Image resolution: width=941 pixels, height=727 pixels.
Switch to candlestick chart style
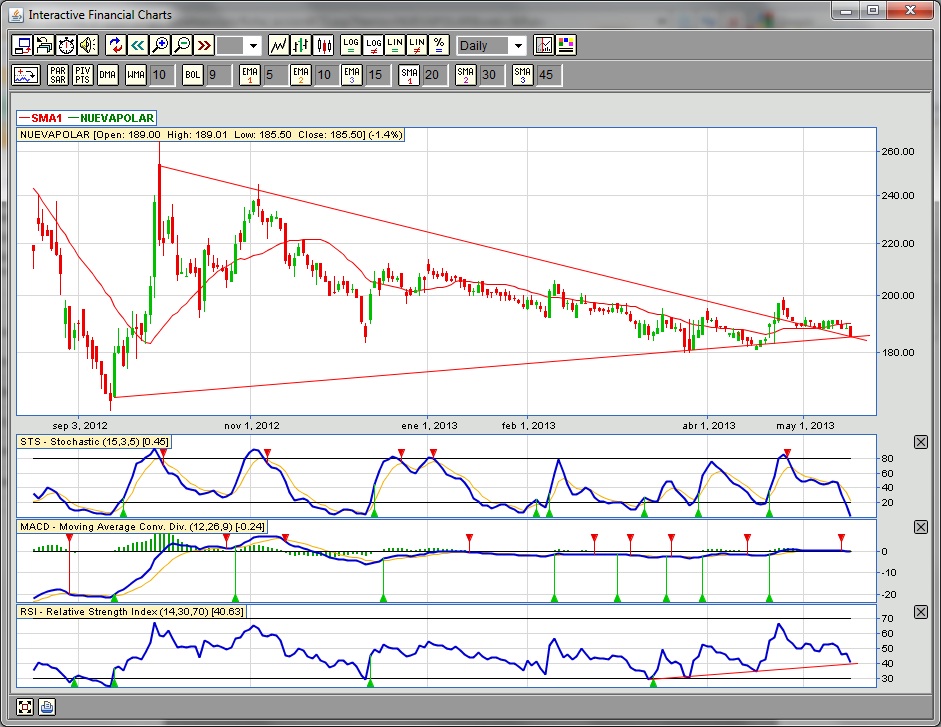323,45
